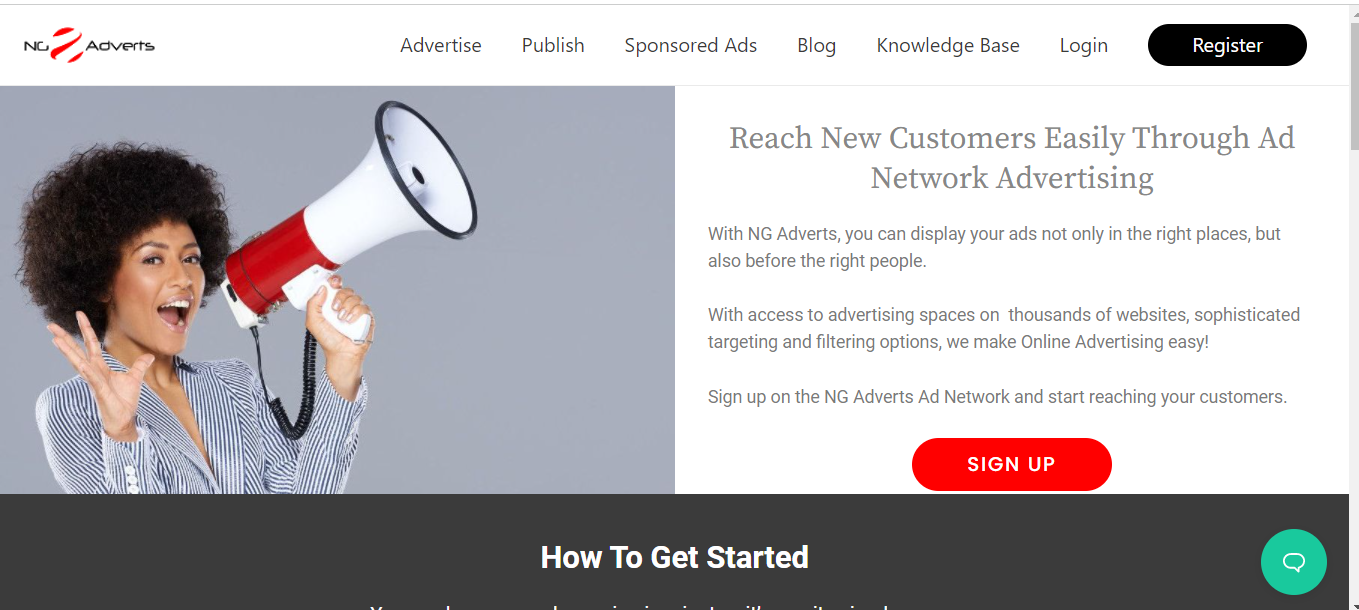Image resolution: width=1359 pixels, height=610 pixels.
Task: Click the red SIGN UP button
Action: click(x=1011, y=464)
